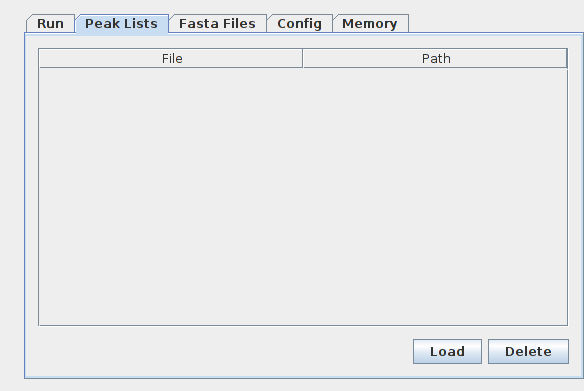Image resolution: width=584 pixels, height=391 pixels.
Task: Select the Path header cell
Action: click(x=435, y=58)
